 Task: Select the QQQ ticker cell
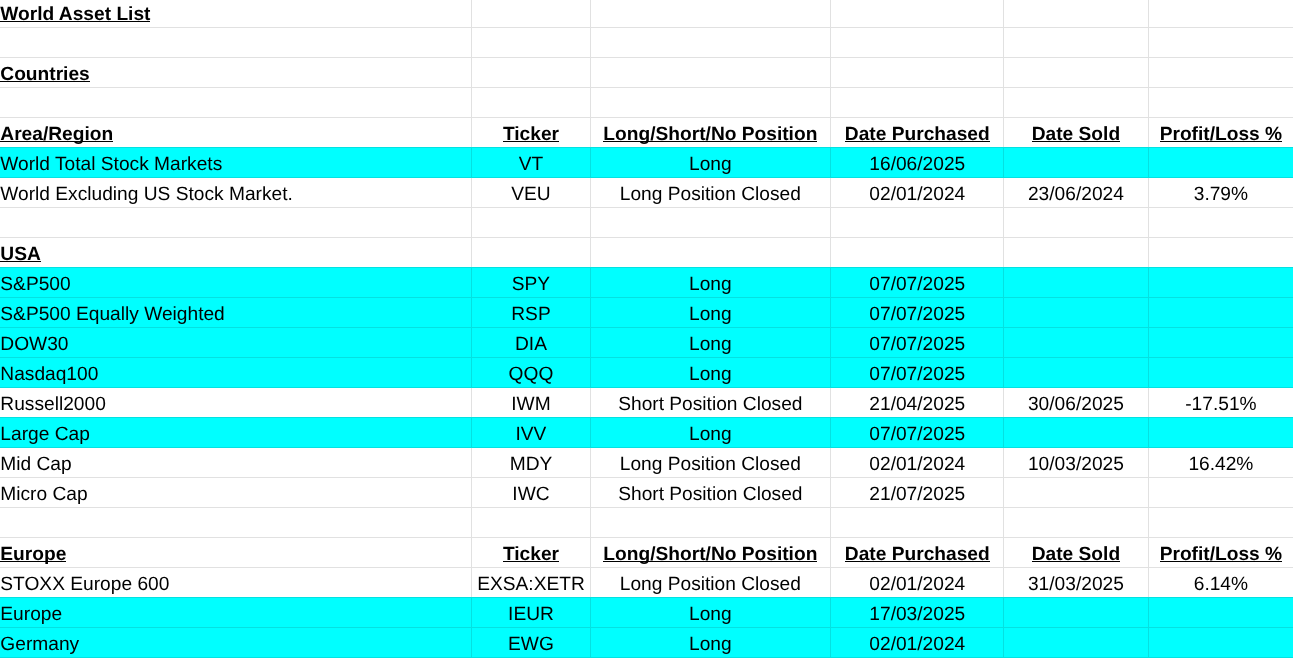530,374
